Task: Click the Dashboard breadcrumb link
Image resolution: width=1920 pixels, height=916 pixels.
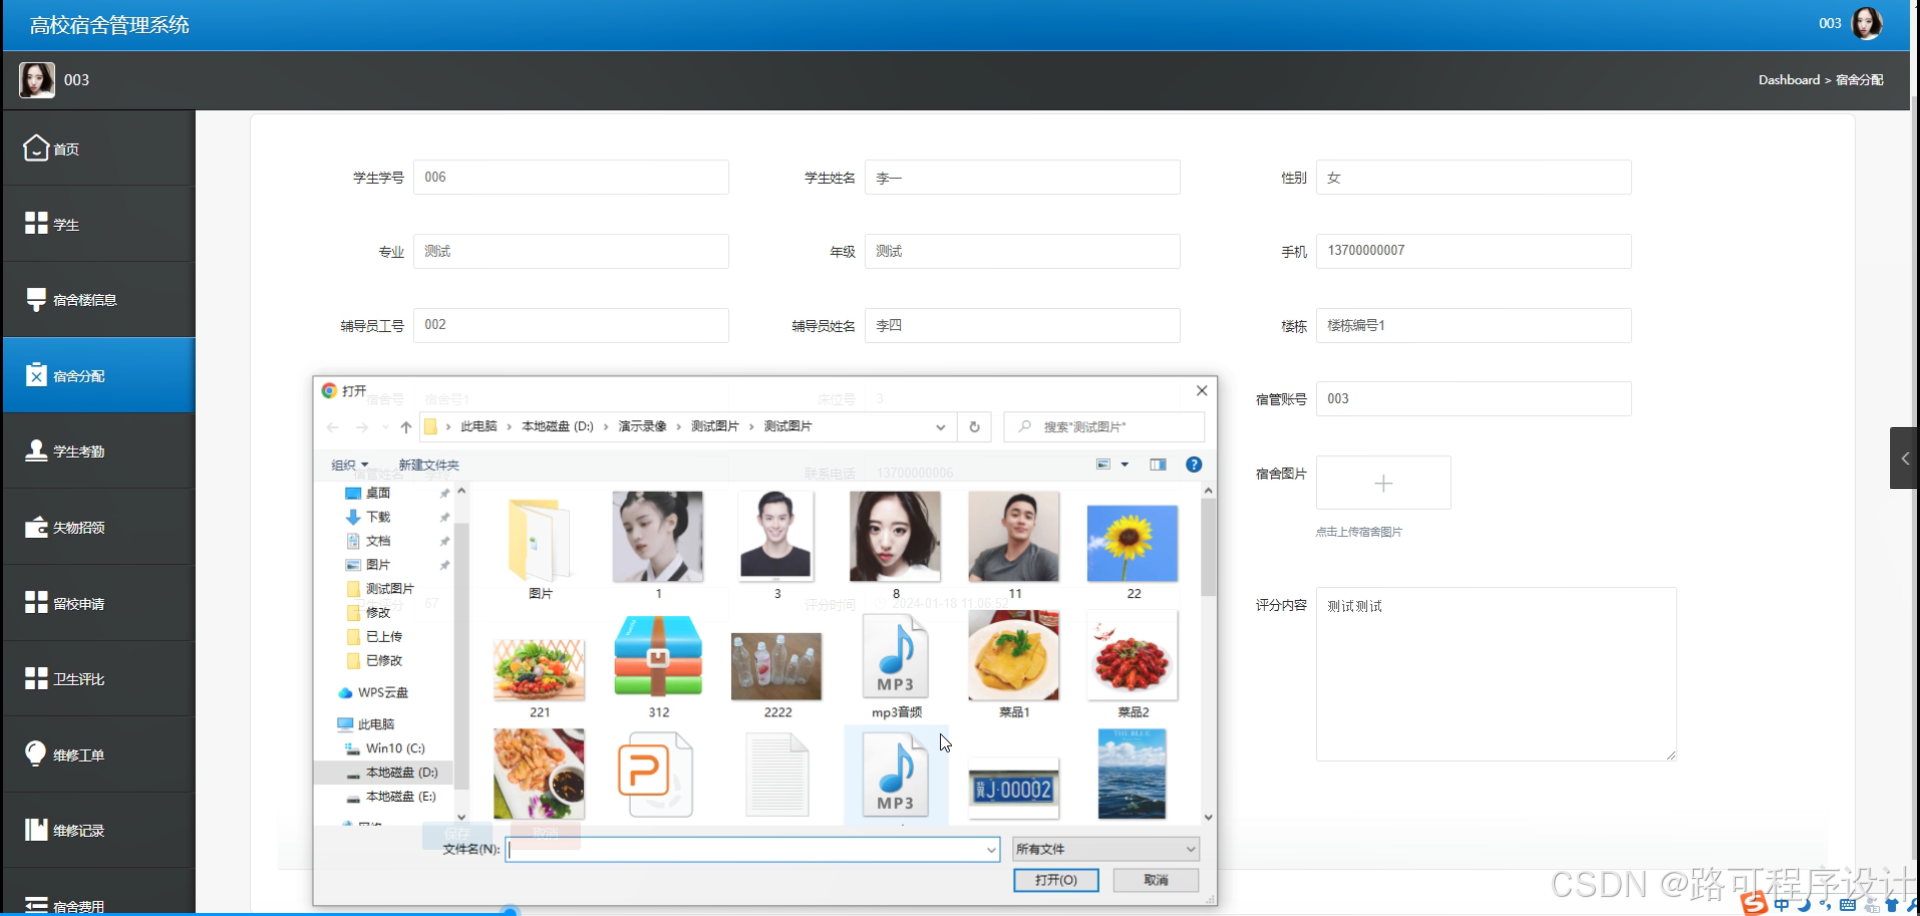Action: click(x=1789, y=80)
